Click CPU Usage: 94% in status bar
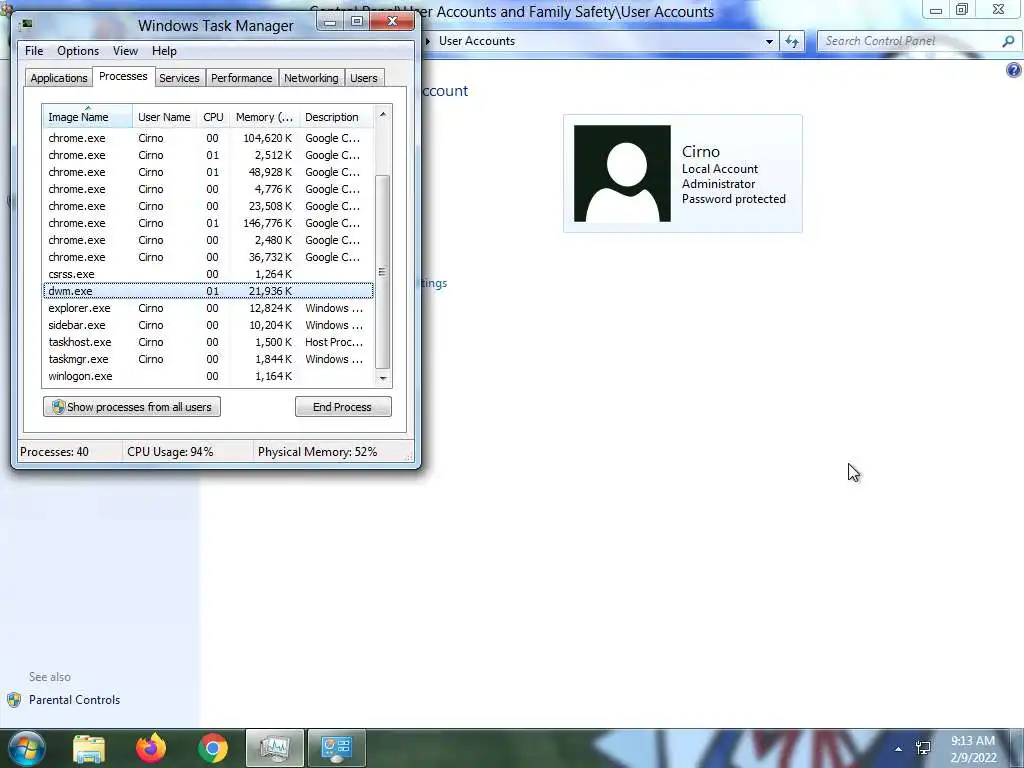The image size is (1024, 768). (x=170, y=452)
